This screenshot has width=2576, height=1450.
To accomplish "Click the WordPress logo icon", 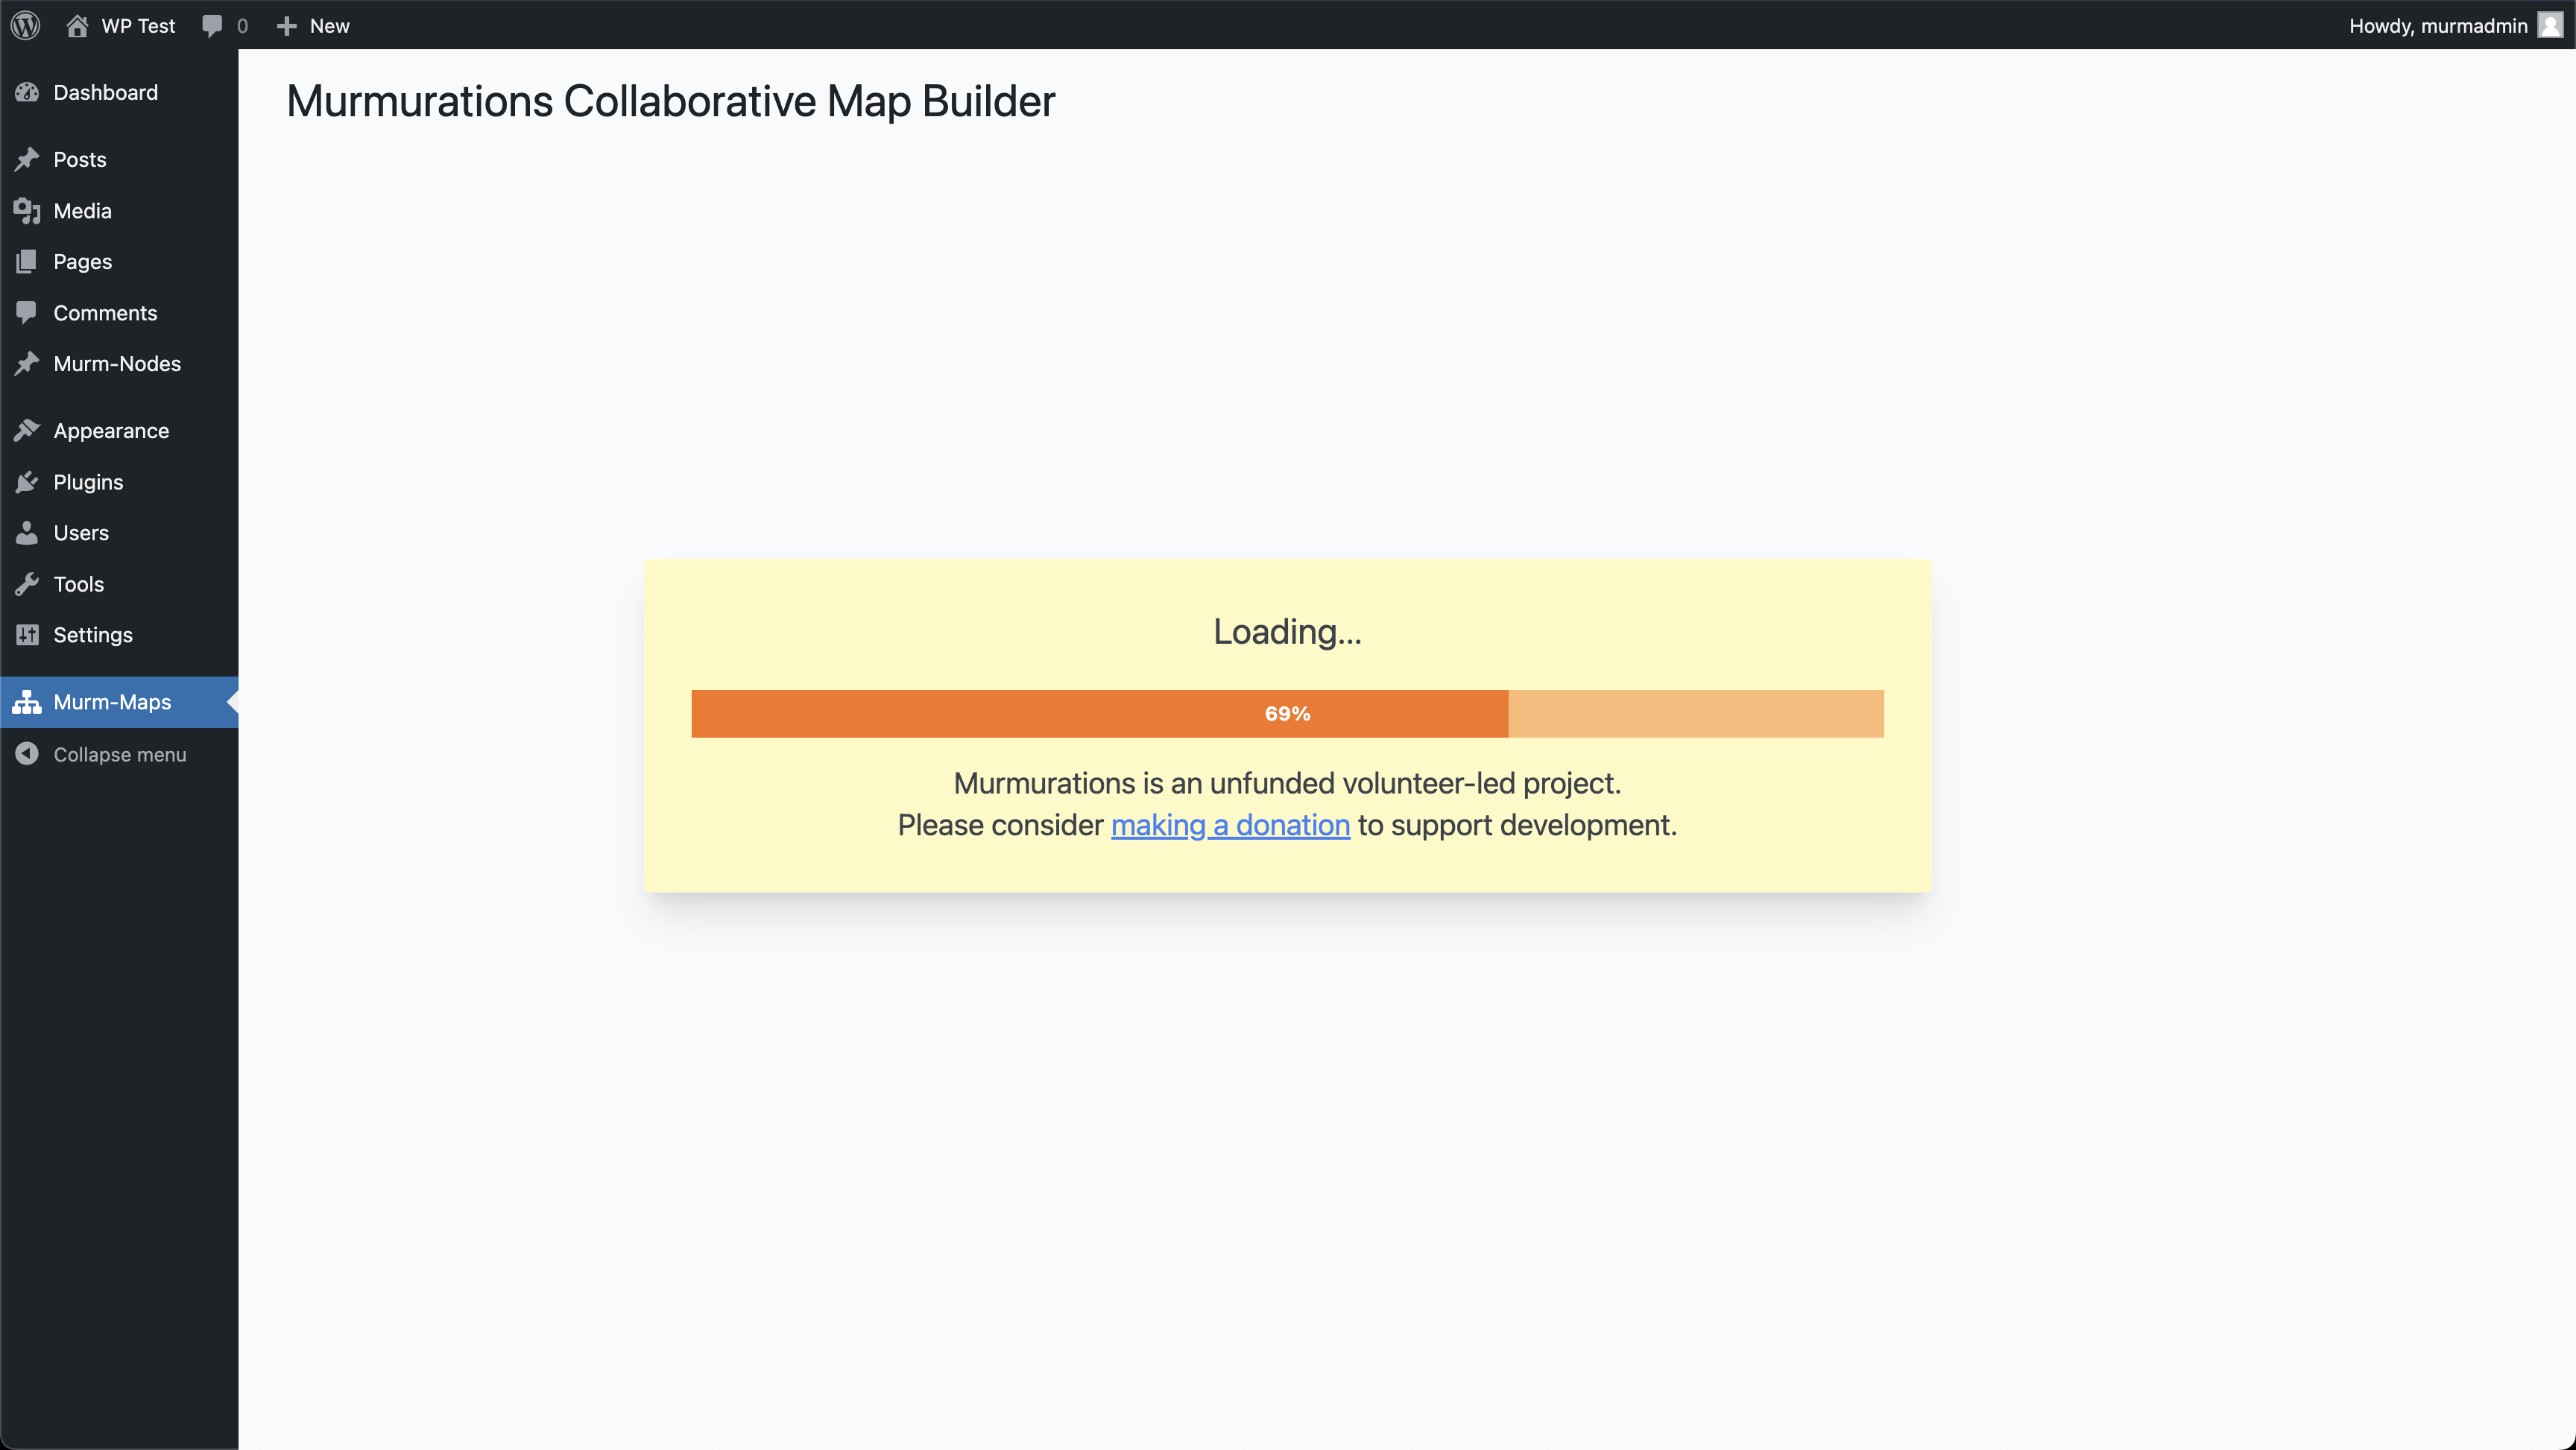I will [x=25, y=25].
